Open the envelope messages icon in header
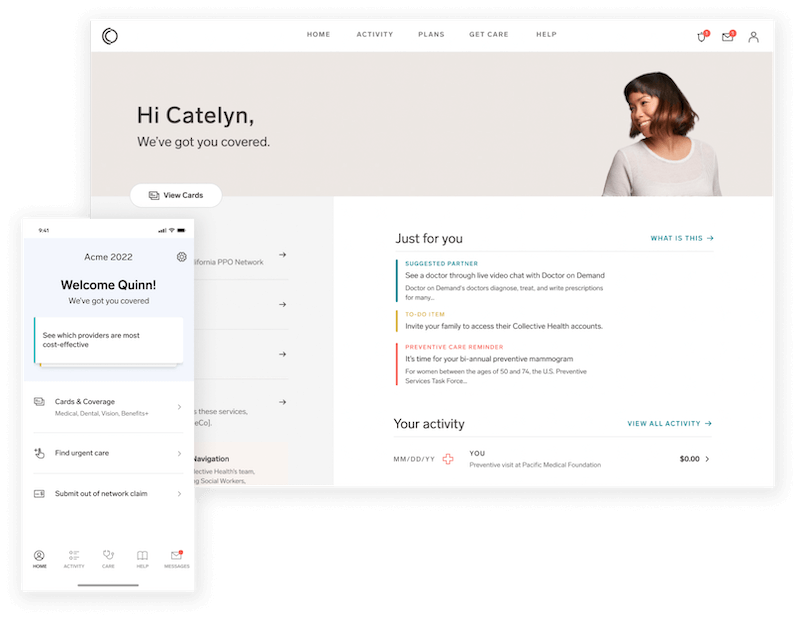800x619 pixels. tap(728, 37)
